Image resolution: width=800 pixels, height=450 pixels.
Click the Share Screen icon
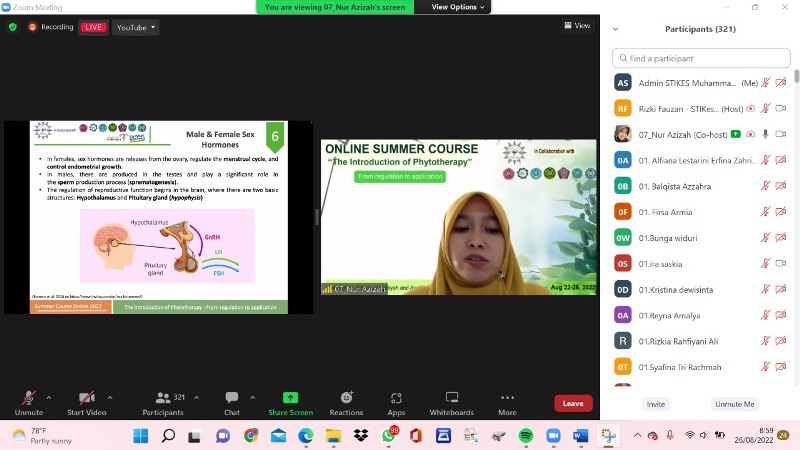pyautogui.click(x=290, y=398)
